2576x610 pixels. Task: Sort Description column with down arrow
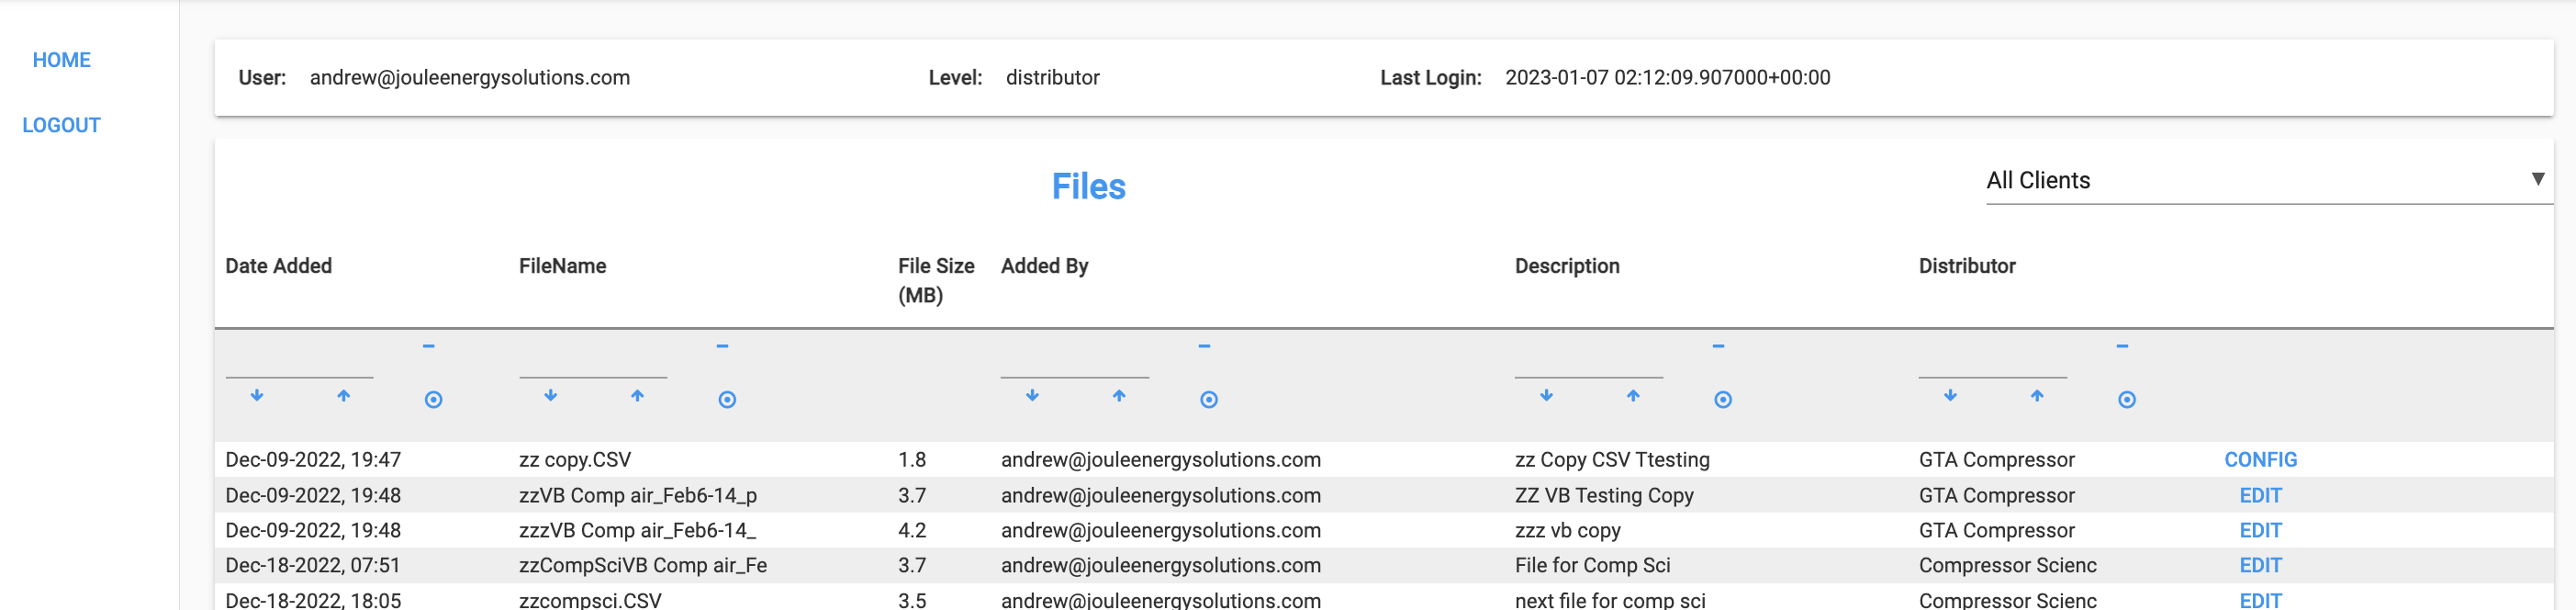(1547, 396)
